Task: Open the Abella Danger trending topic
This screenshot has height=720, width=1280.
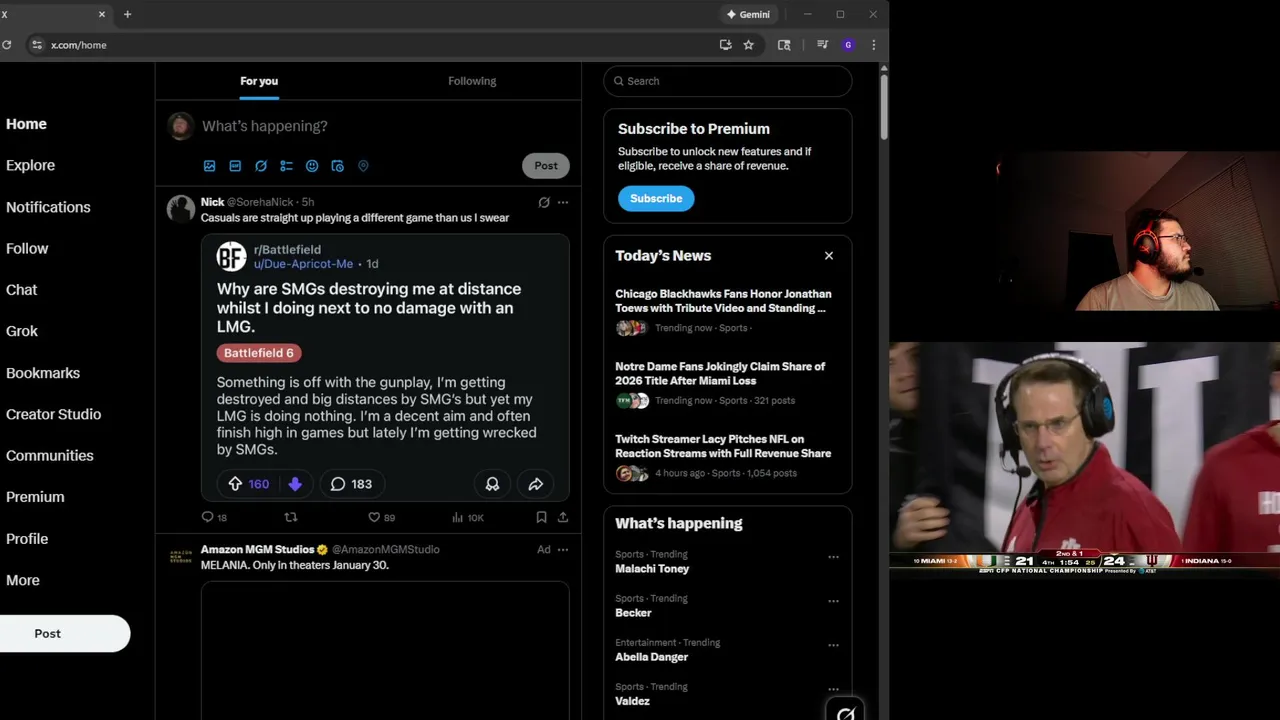Action: [x=651, y=657]
